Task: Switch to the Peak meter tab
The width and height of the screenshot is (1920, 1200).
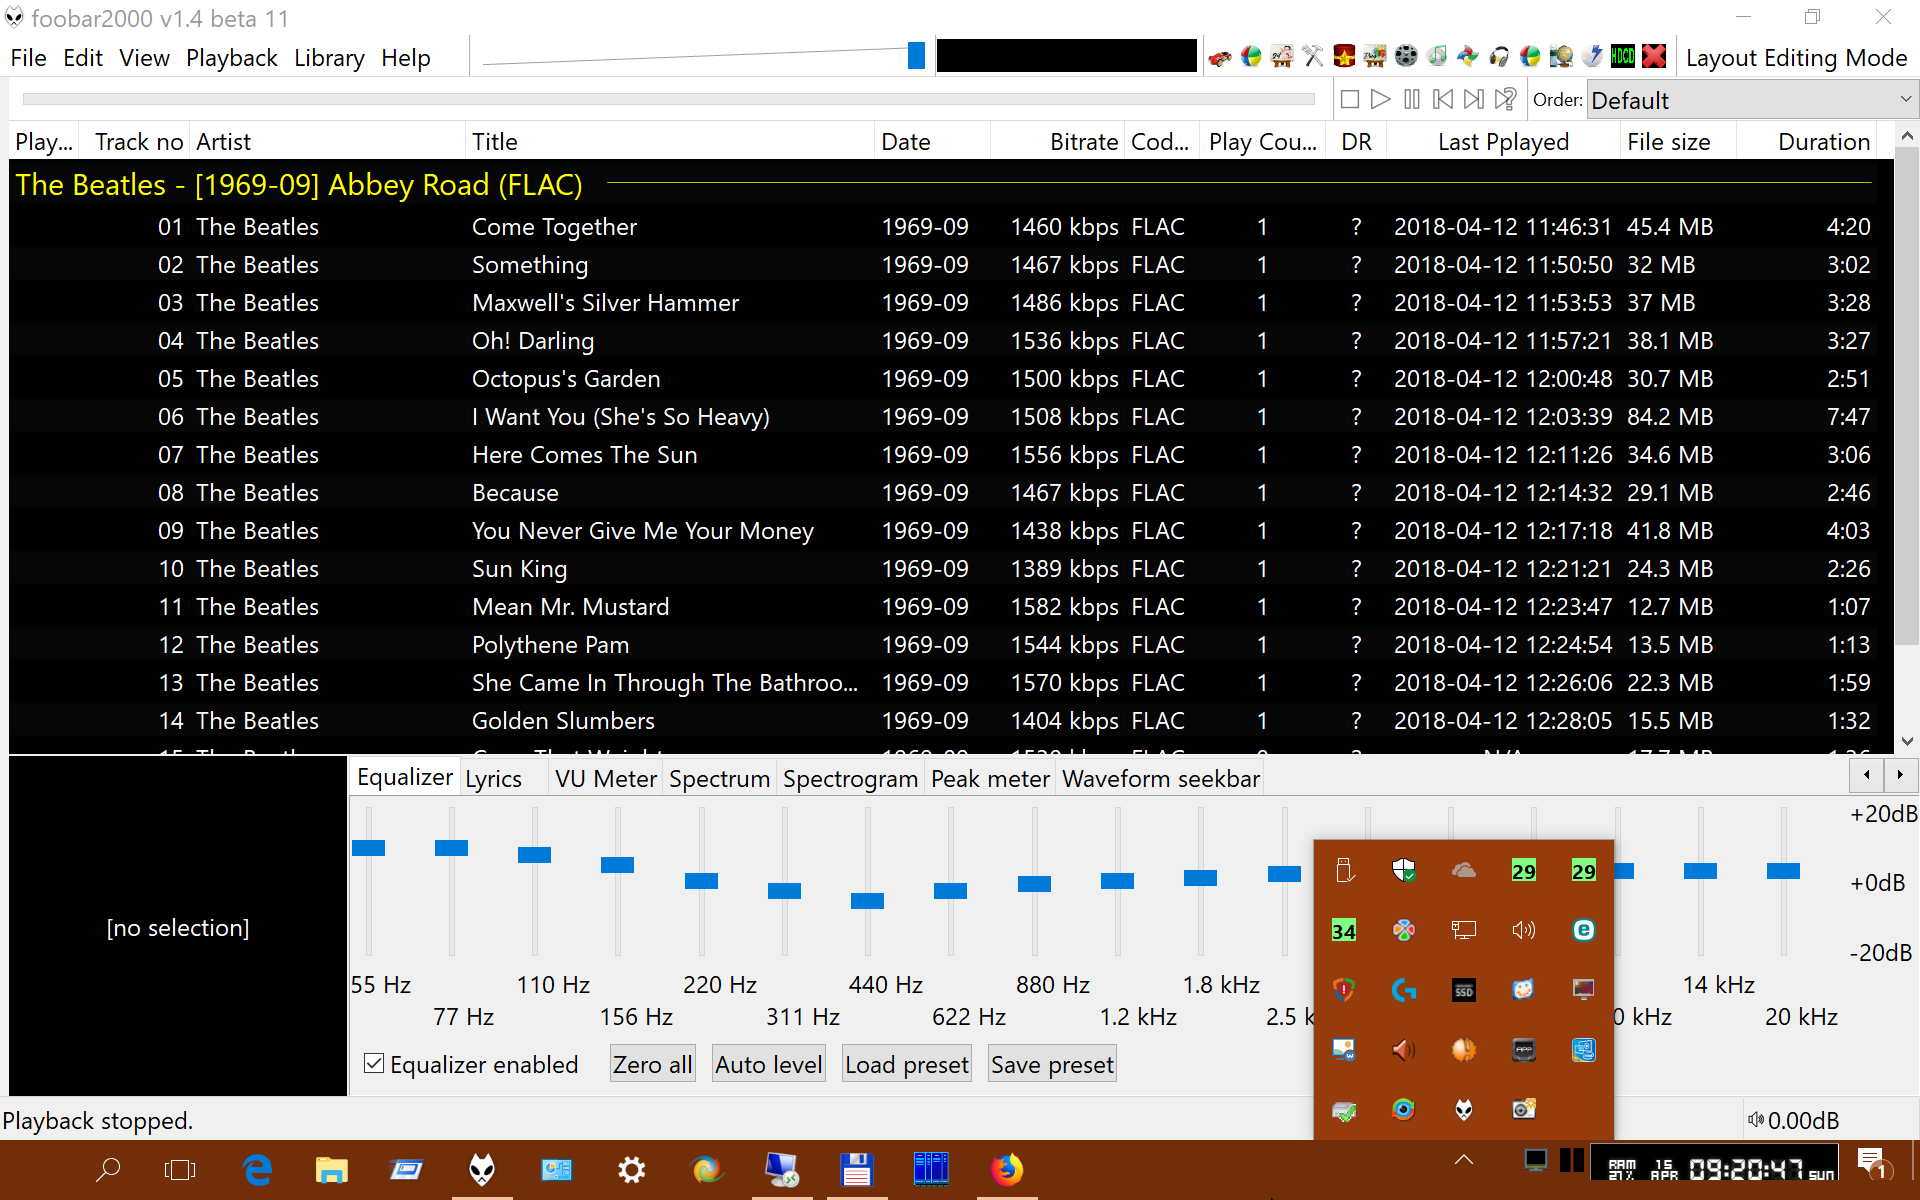Action: coord(990,779)
